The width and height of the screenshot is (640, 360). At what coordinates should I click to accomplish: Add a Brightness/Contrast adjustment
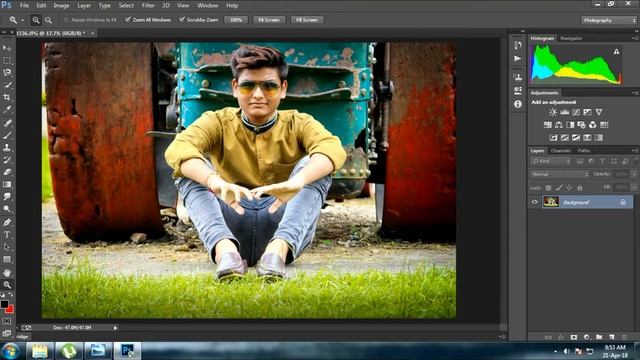pyautogui.click(x=553, y=112)
